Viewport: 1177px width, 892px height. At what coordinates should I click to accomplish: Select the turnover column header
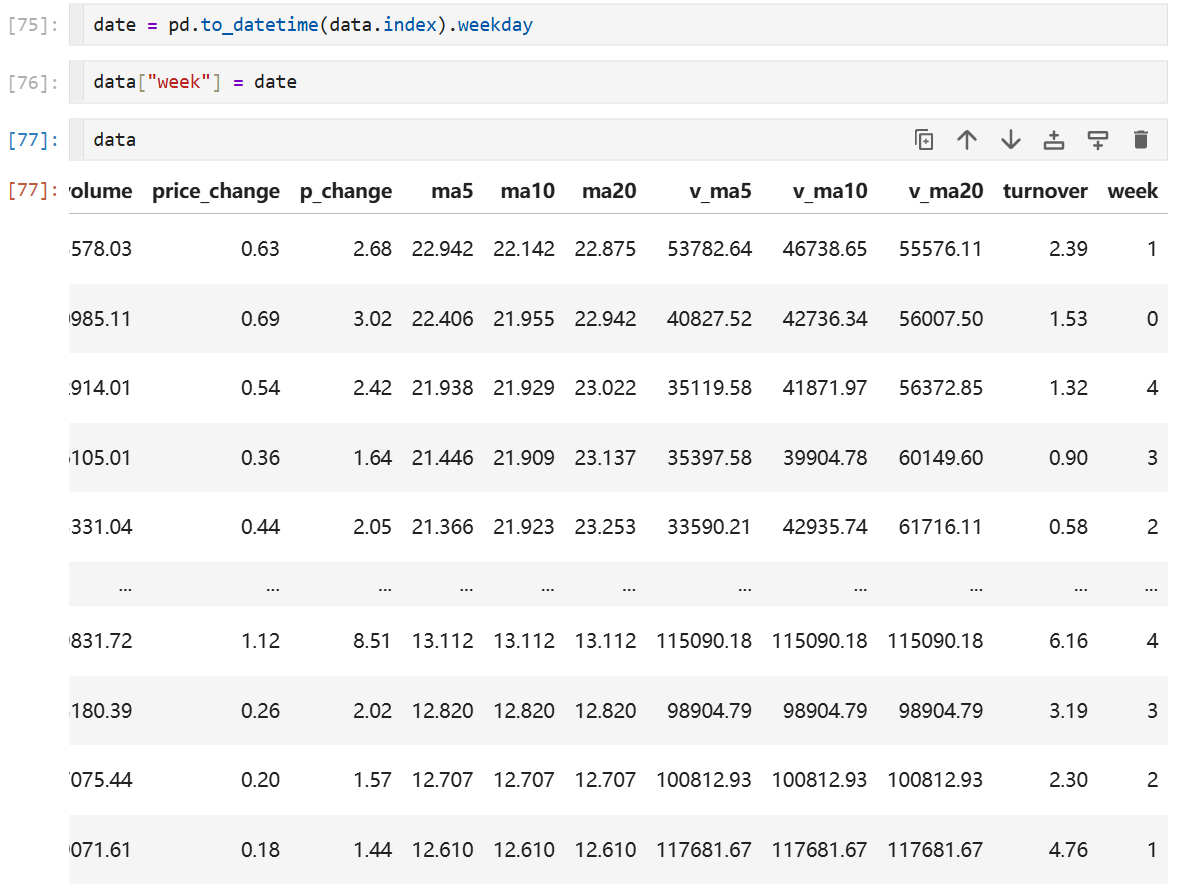(1045, 191)
